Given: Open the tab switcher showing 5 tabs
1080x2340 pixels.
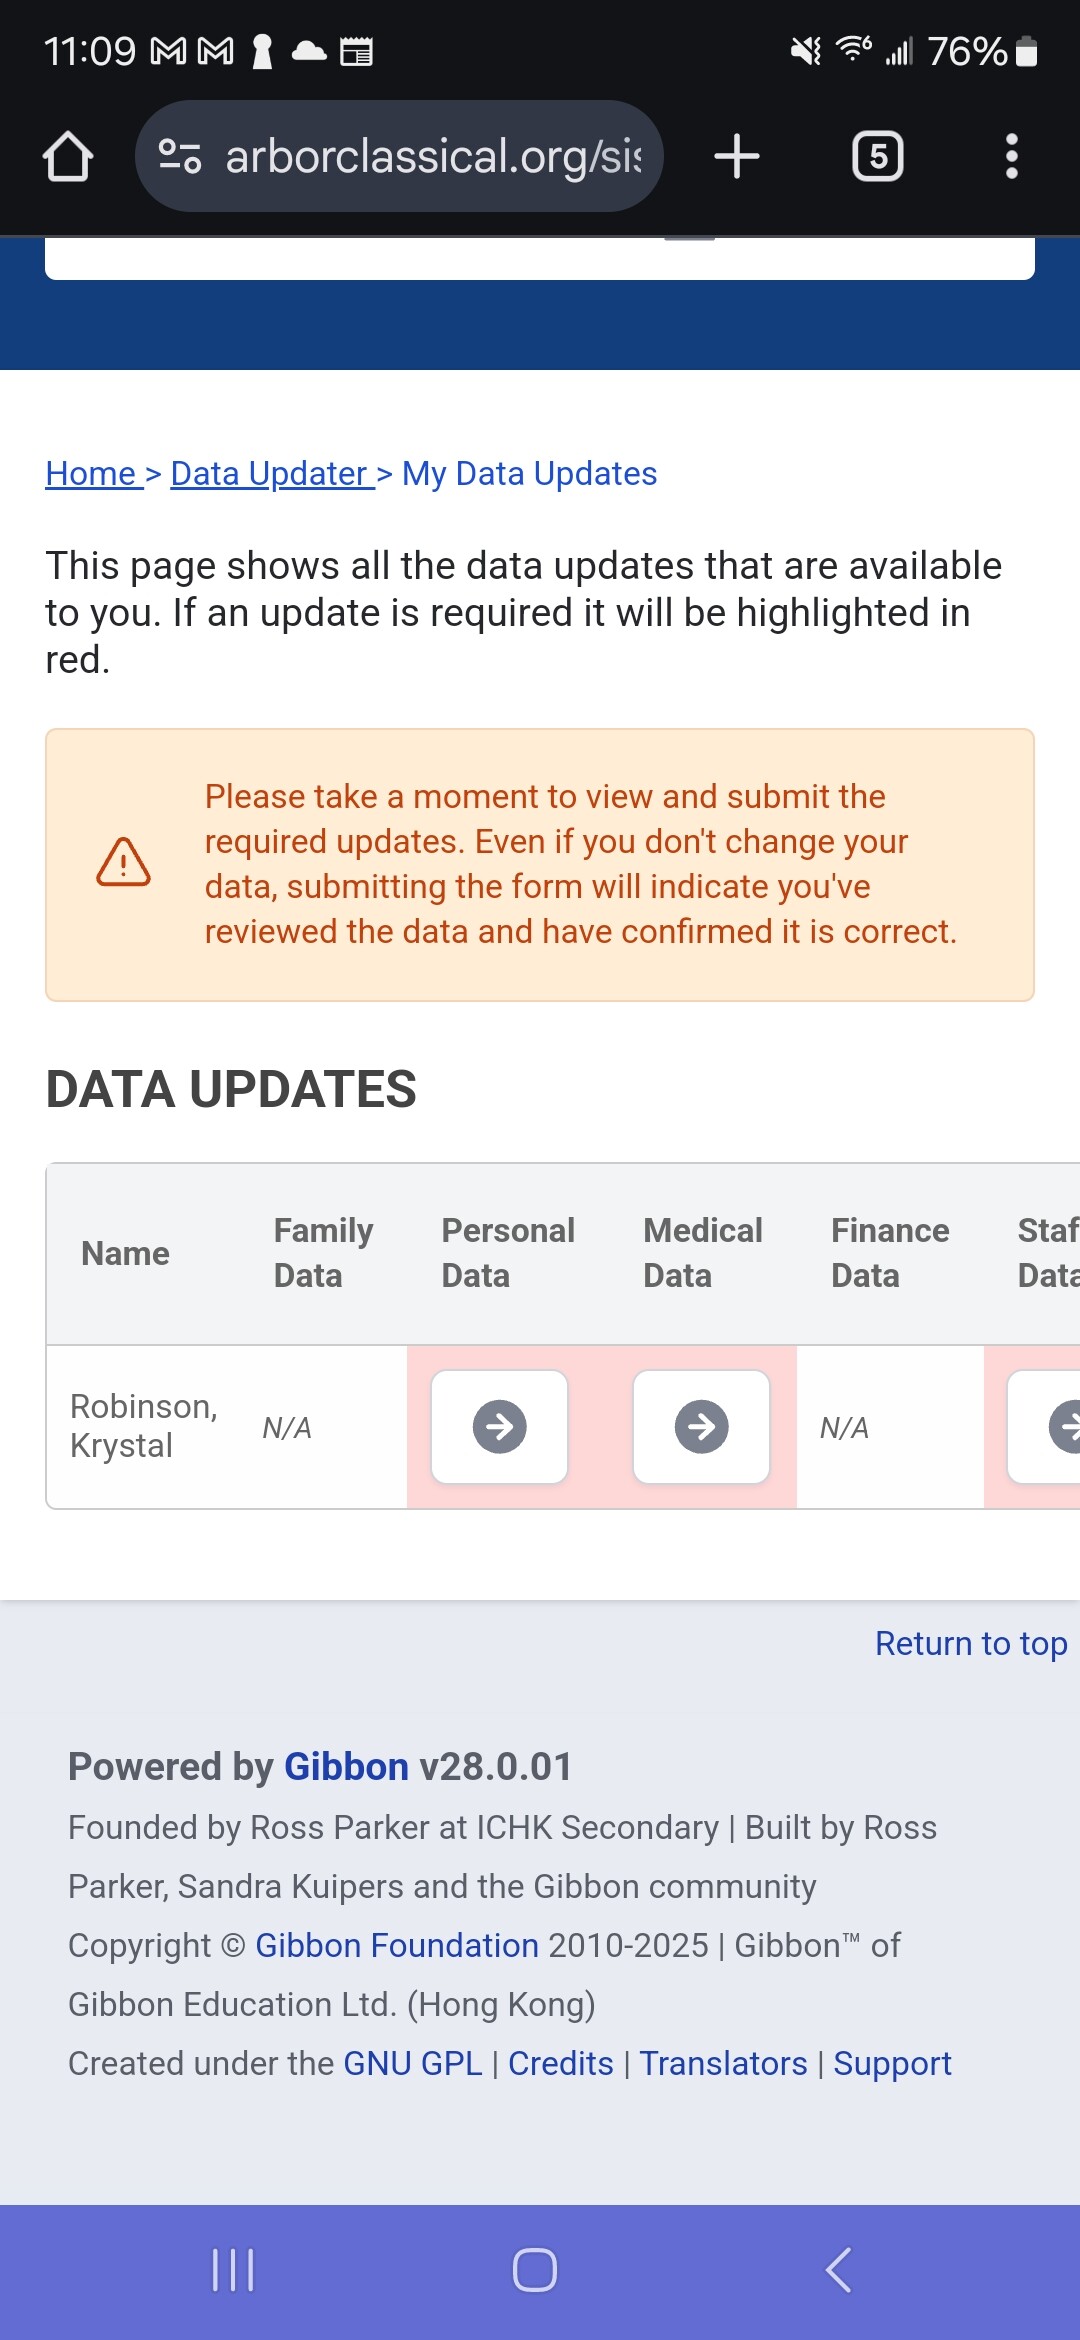Looking at the screenshot, I should tap(878, 157).
